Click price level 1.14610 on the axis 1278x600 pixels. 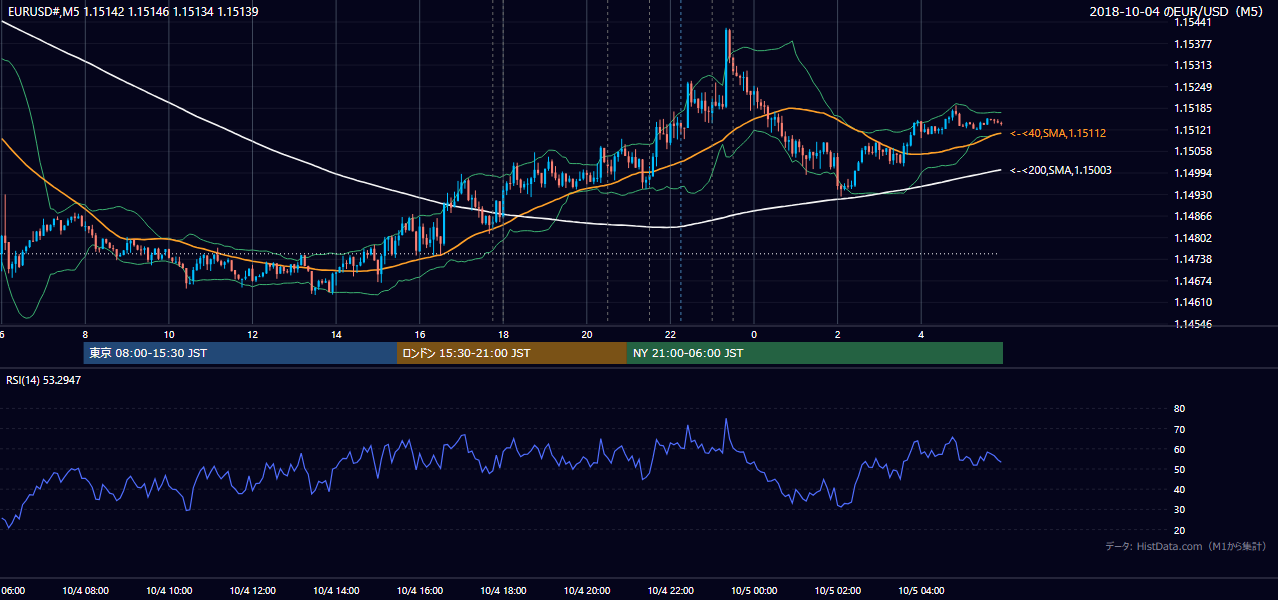point(1192,302)
